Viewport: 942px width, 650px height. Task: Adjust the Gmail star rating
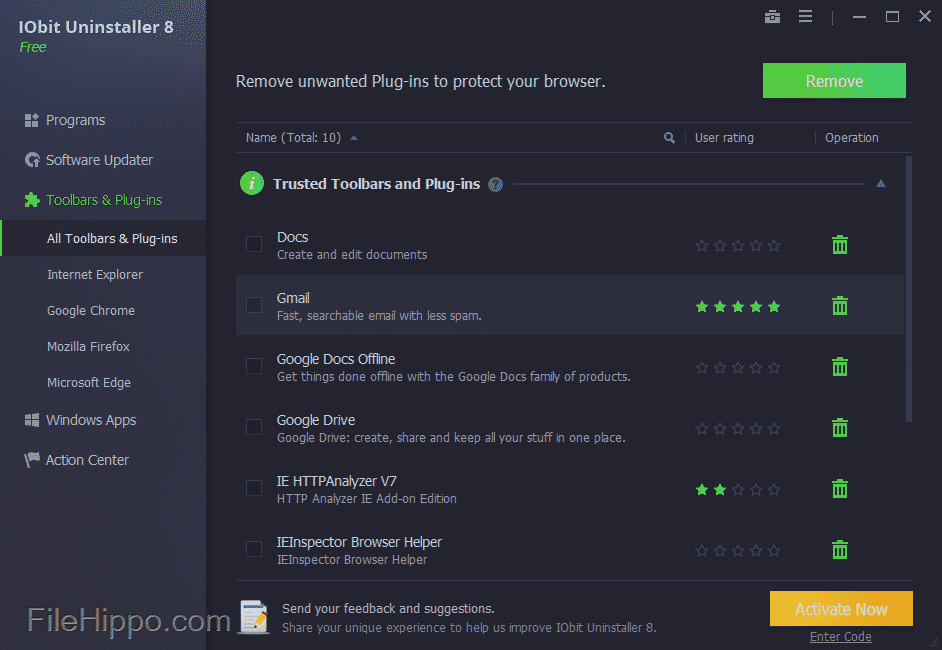(738, 306)
